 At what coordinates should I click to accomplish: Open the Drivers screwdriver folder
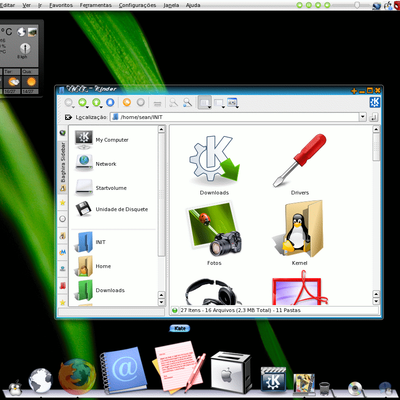(x=300, y=165)
